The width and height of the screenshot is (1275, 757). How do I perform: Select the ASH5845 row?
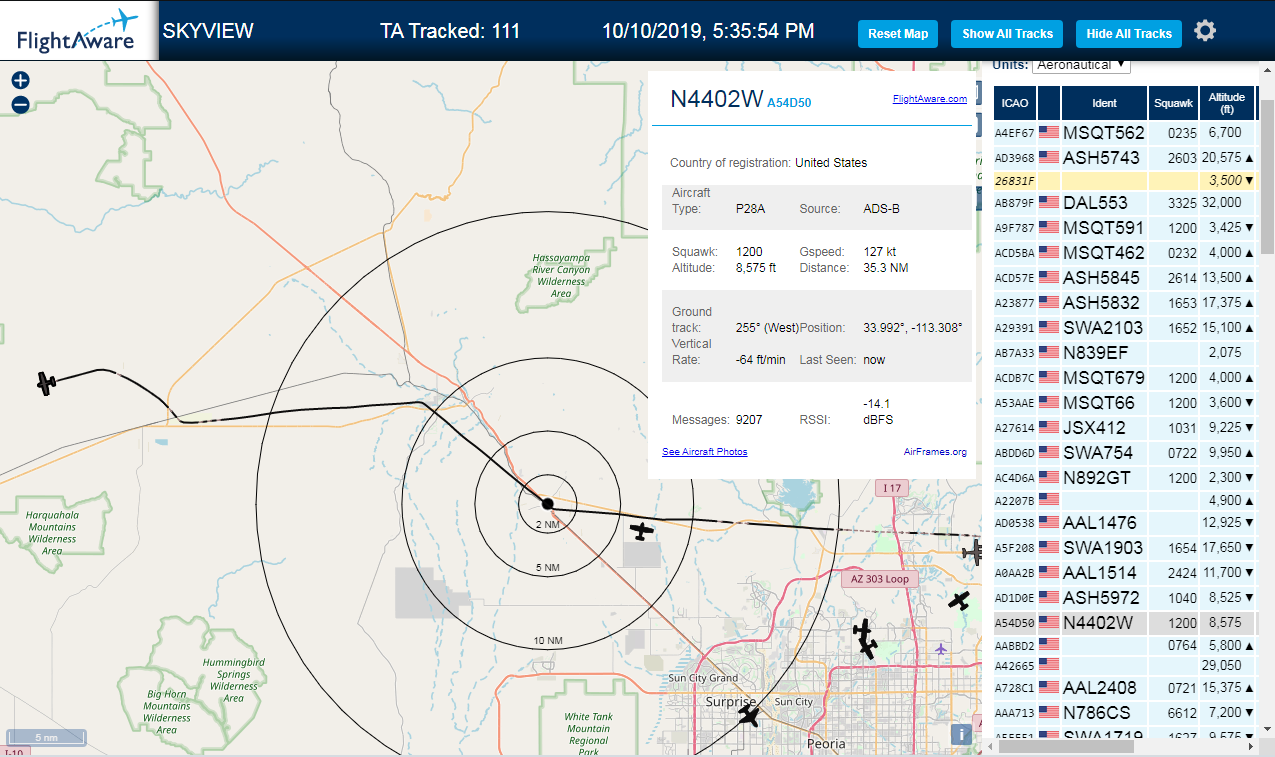pos(1125,277)
